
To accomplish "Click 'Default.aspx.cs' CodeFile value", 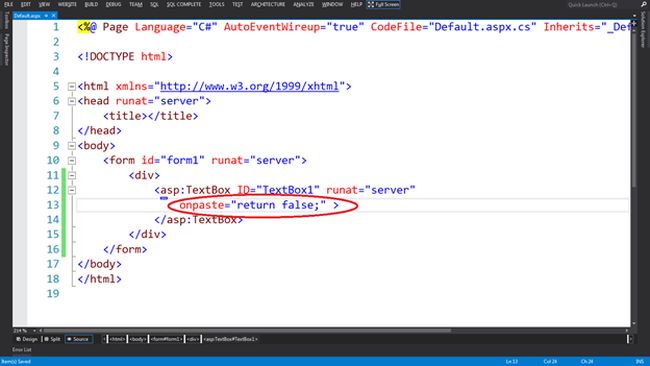I will pos(483,27).
